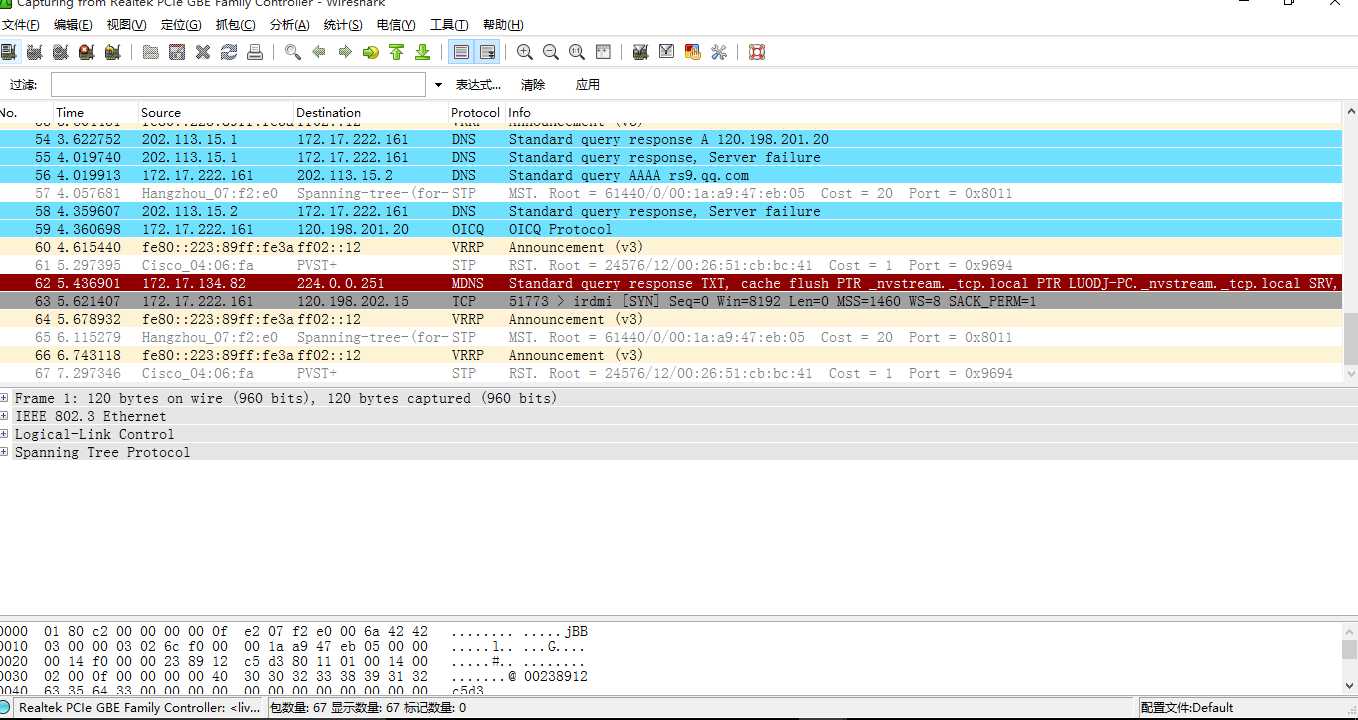Zoom out packet text icon
The height and width of the screenshot is (720, 1358).
[x=551, y=52]
